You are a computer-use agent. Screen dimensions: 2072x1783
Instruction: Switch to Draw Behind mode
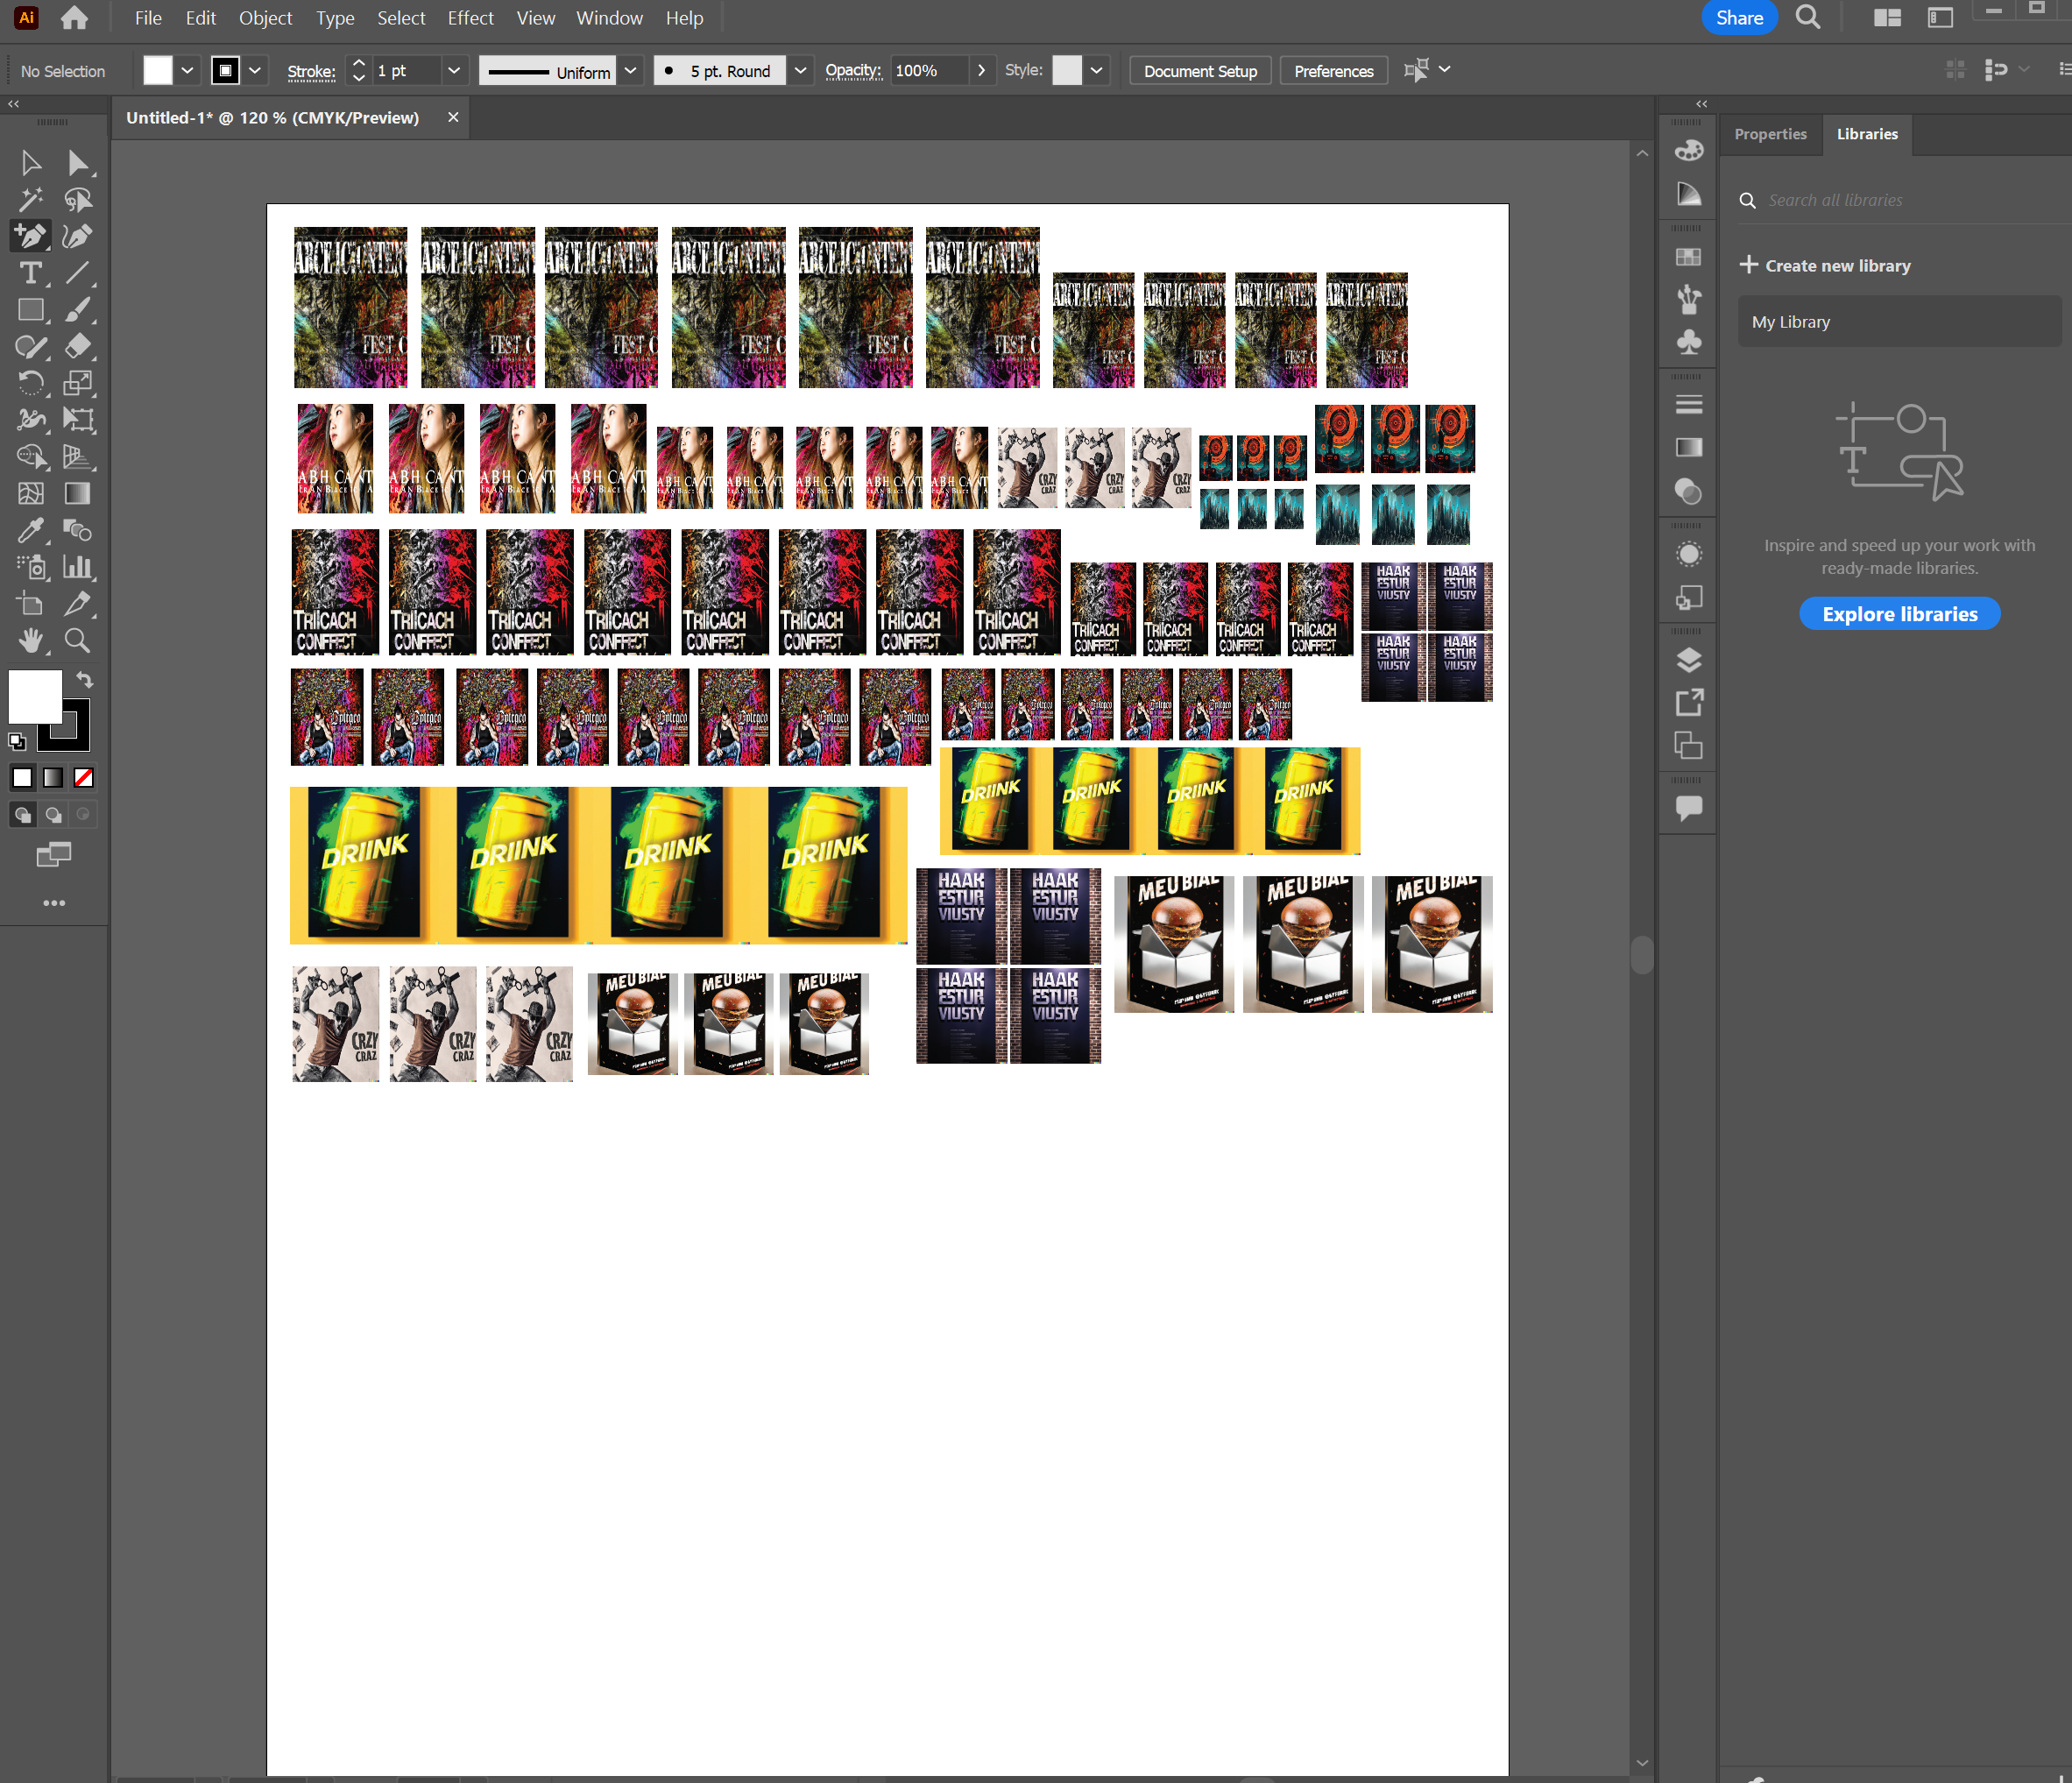pos(53,815)
